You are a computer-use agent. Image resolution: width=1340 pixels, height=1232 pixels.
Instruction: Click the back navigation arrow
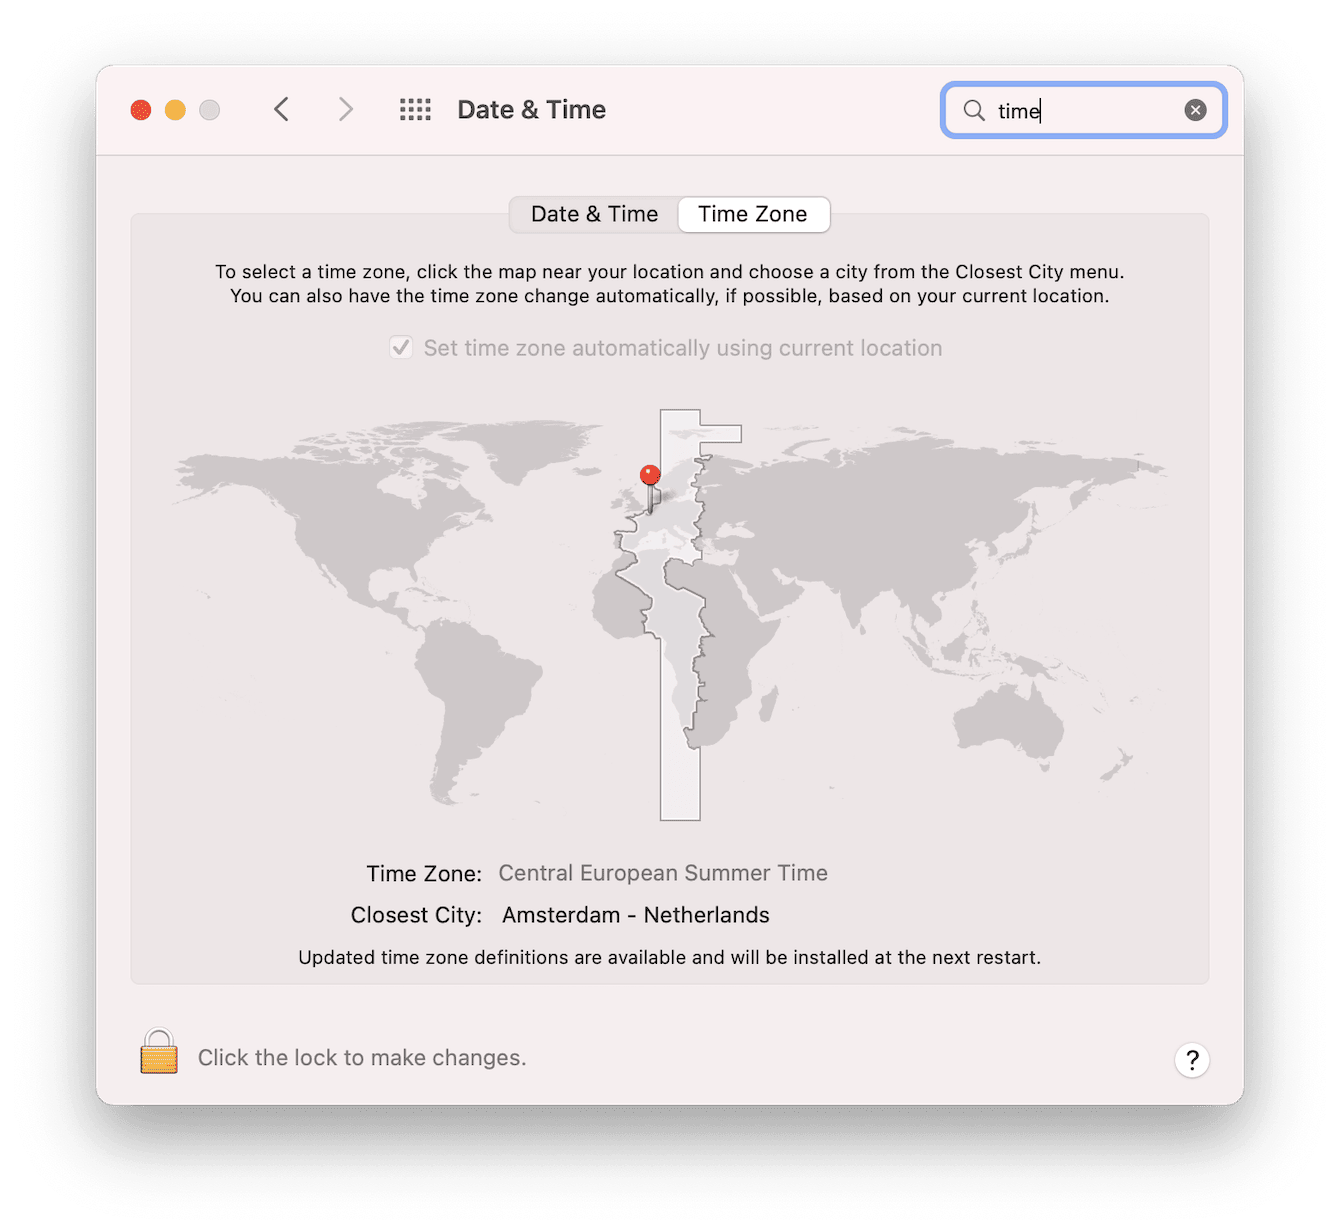point(281,110)
